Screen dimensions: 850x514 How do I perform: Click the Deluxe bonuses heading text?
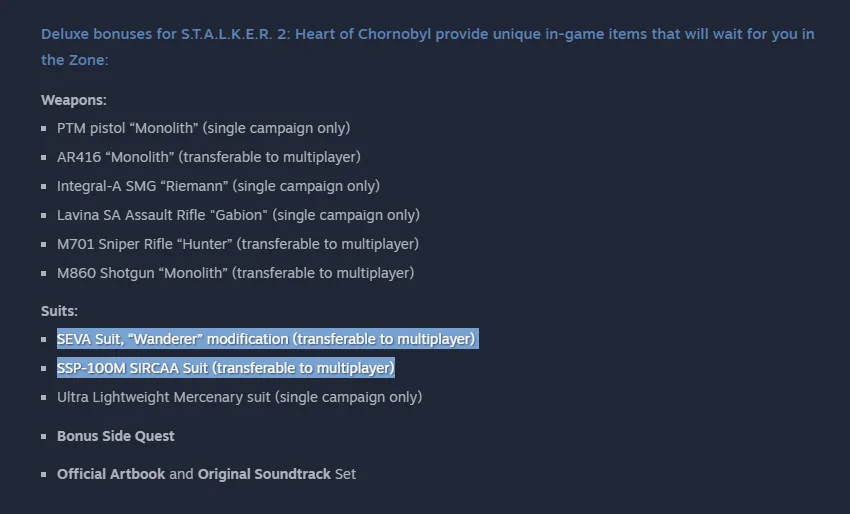pos(428,47)
